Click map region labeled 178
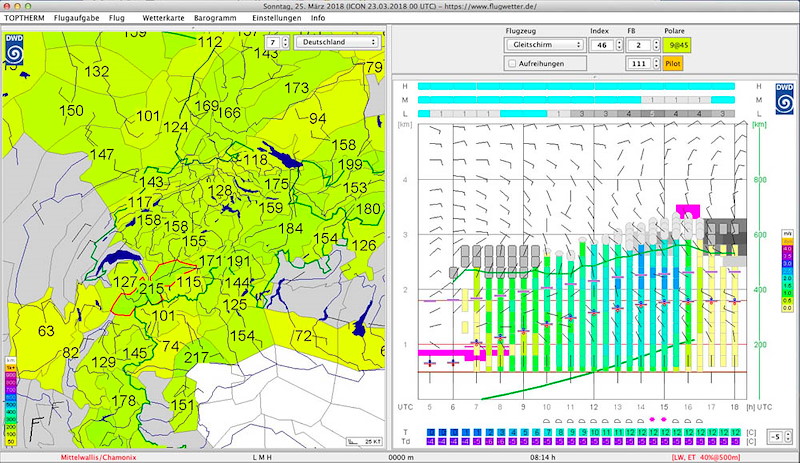 (123, 401)
